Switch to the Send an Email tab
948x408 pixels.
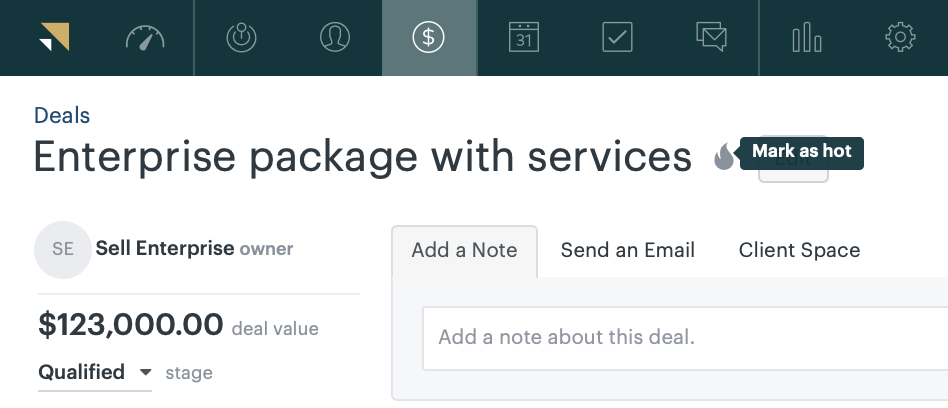[x=628, y=251]
